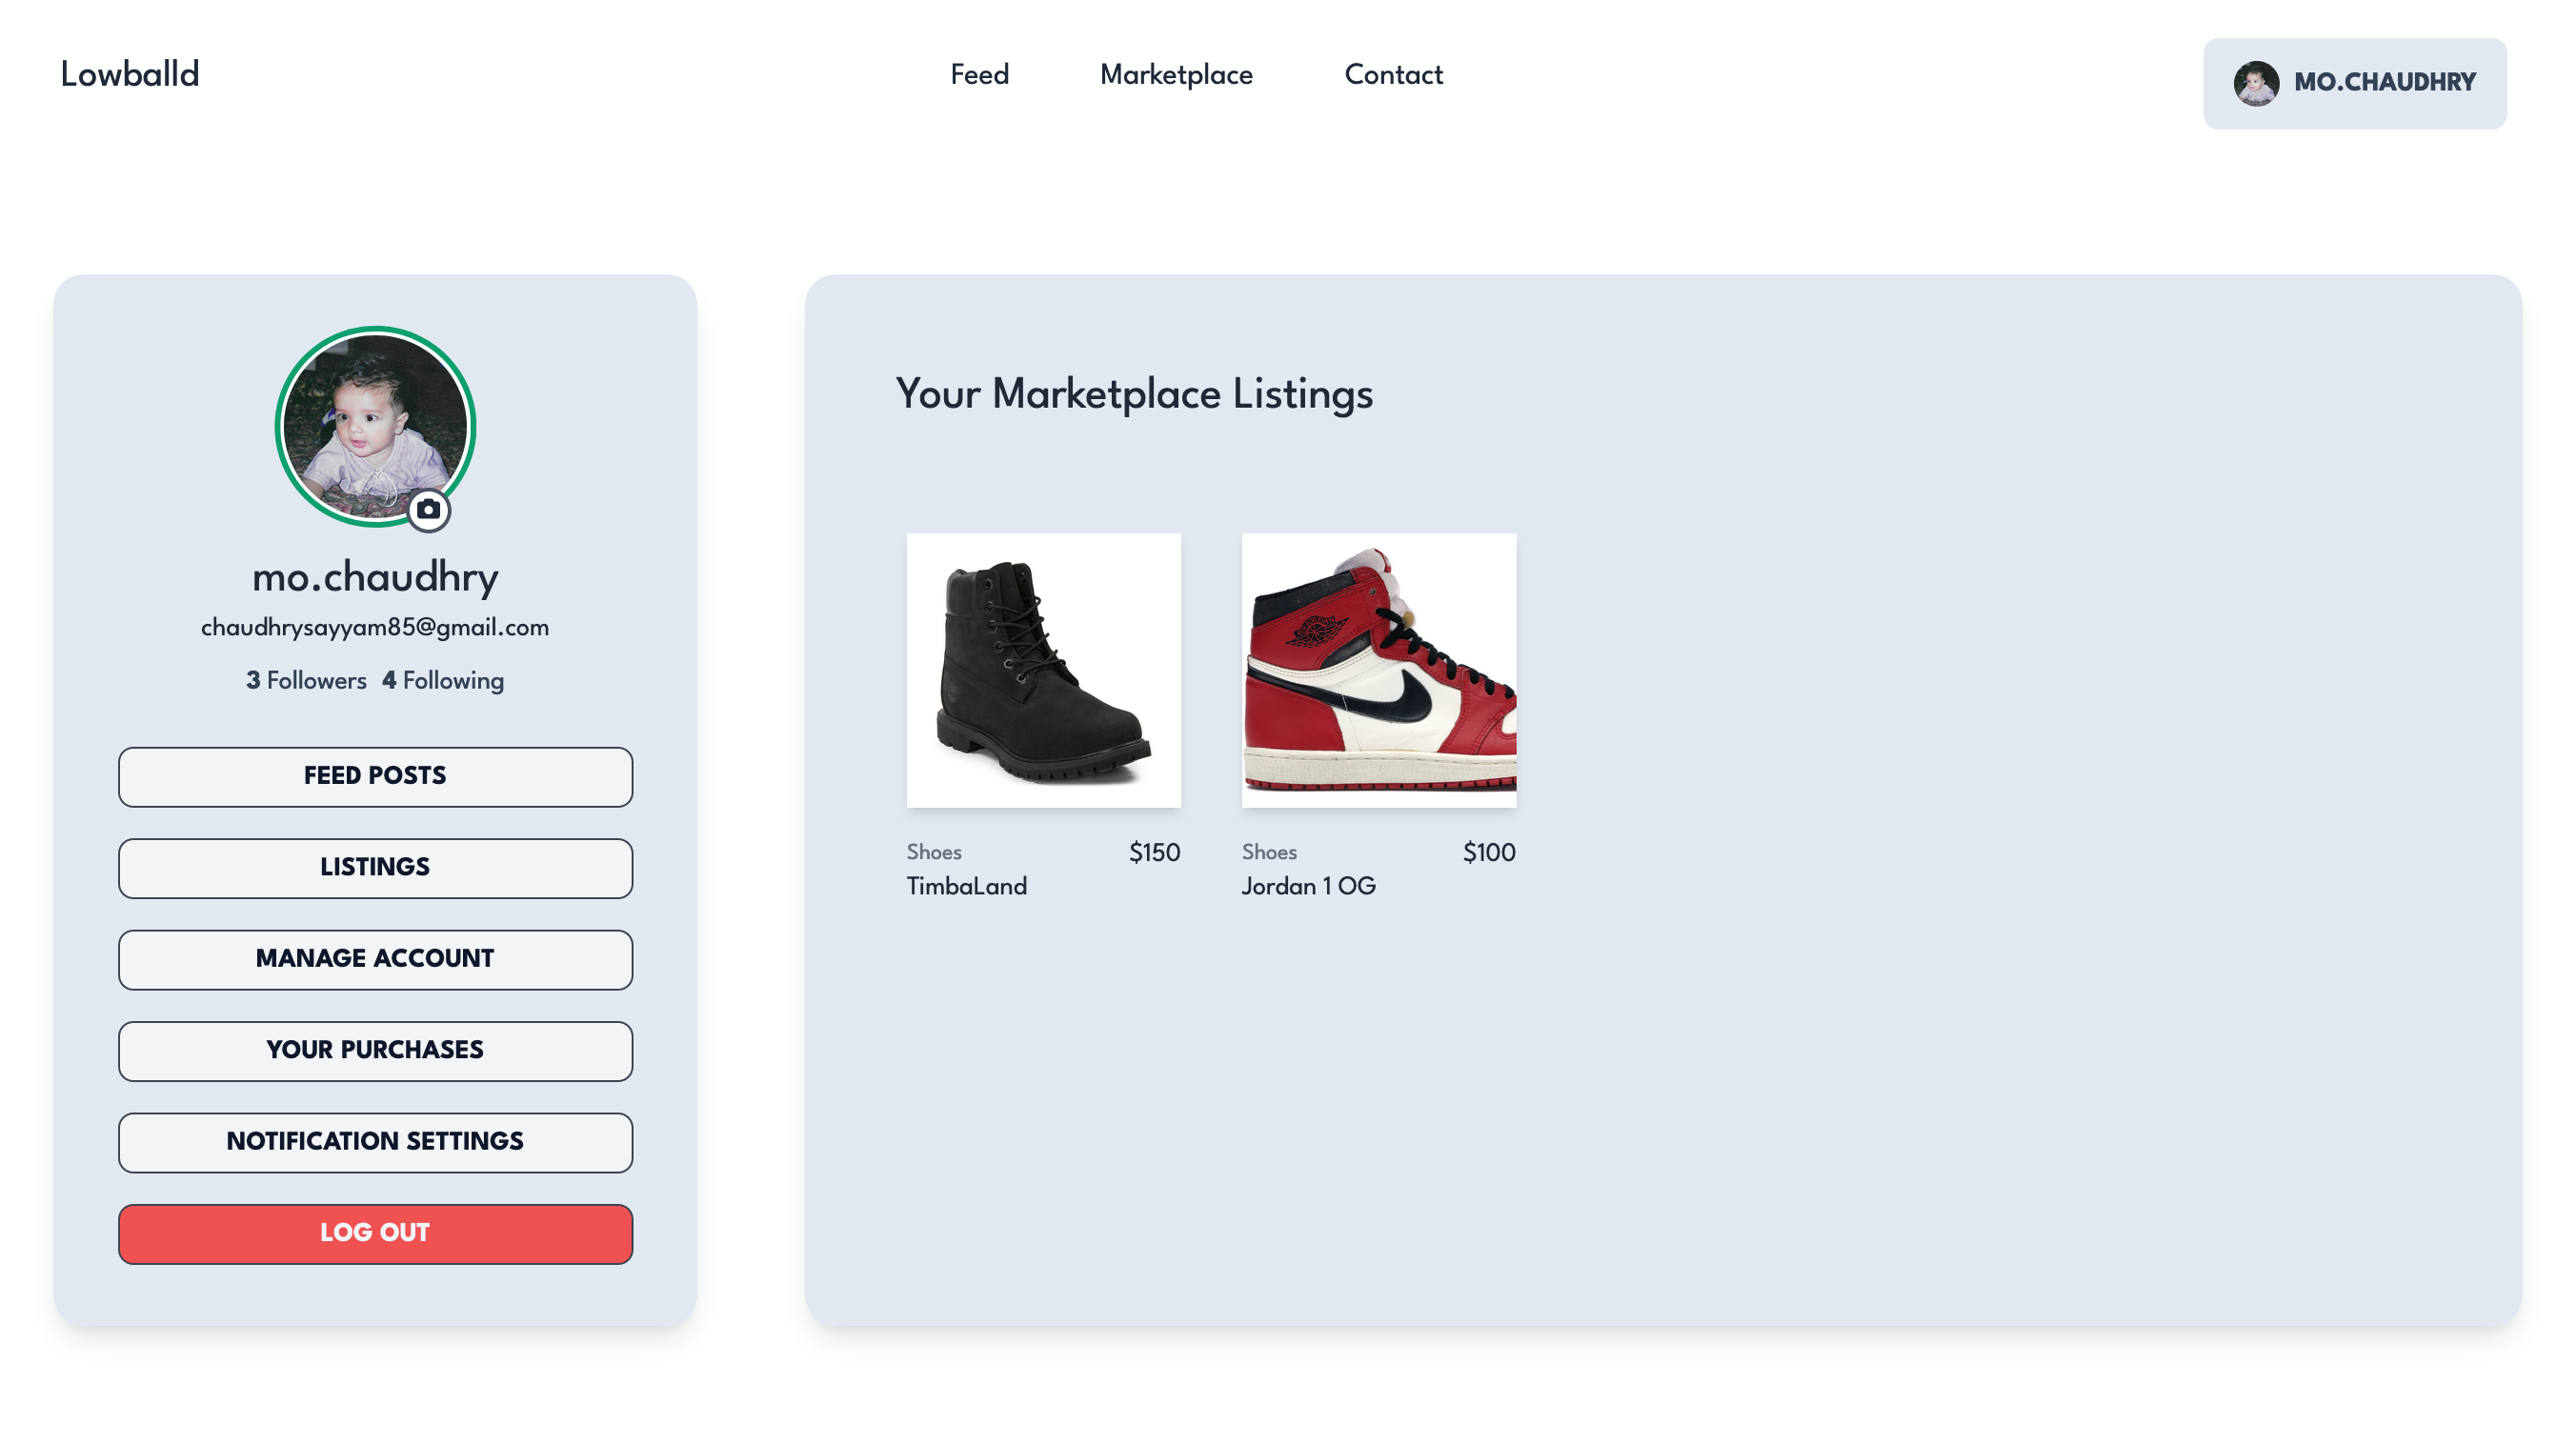
Task: Click the small avatar in header
Action: [x=2255, y=83]
